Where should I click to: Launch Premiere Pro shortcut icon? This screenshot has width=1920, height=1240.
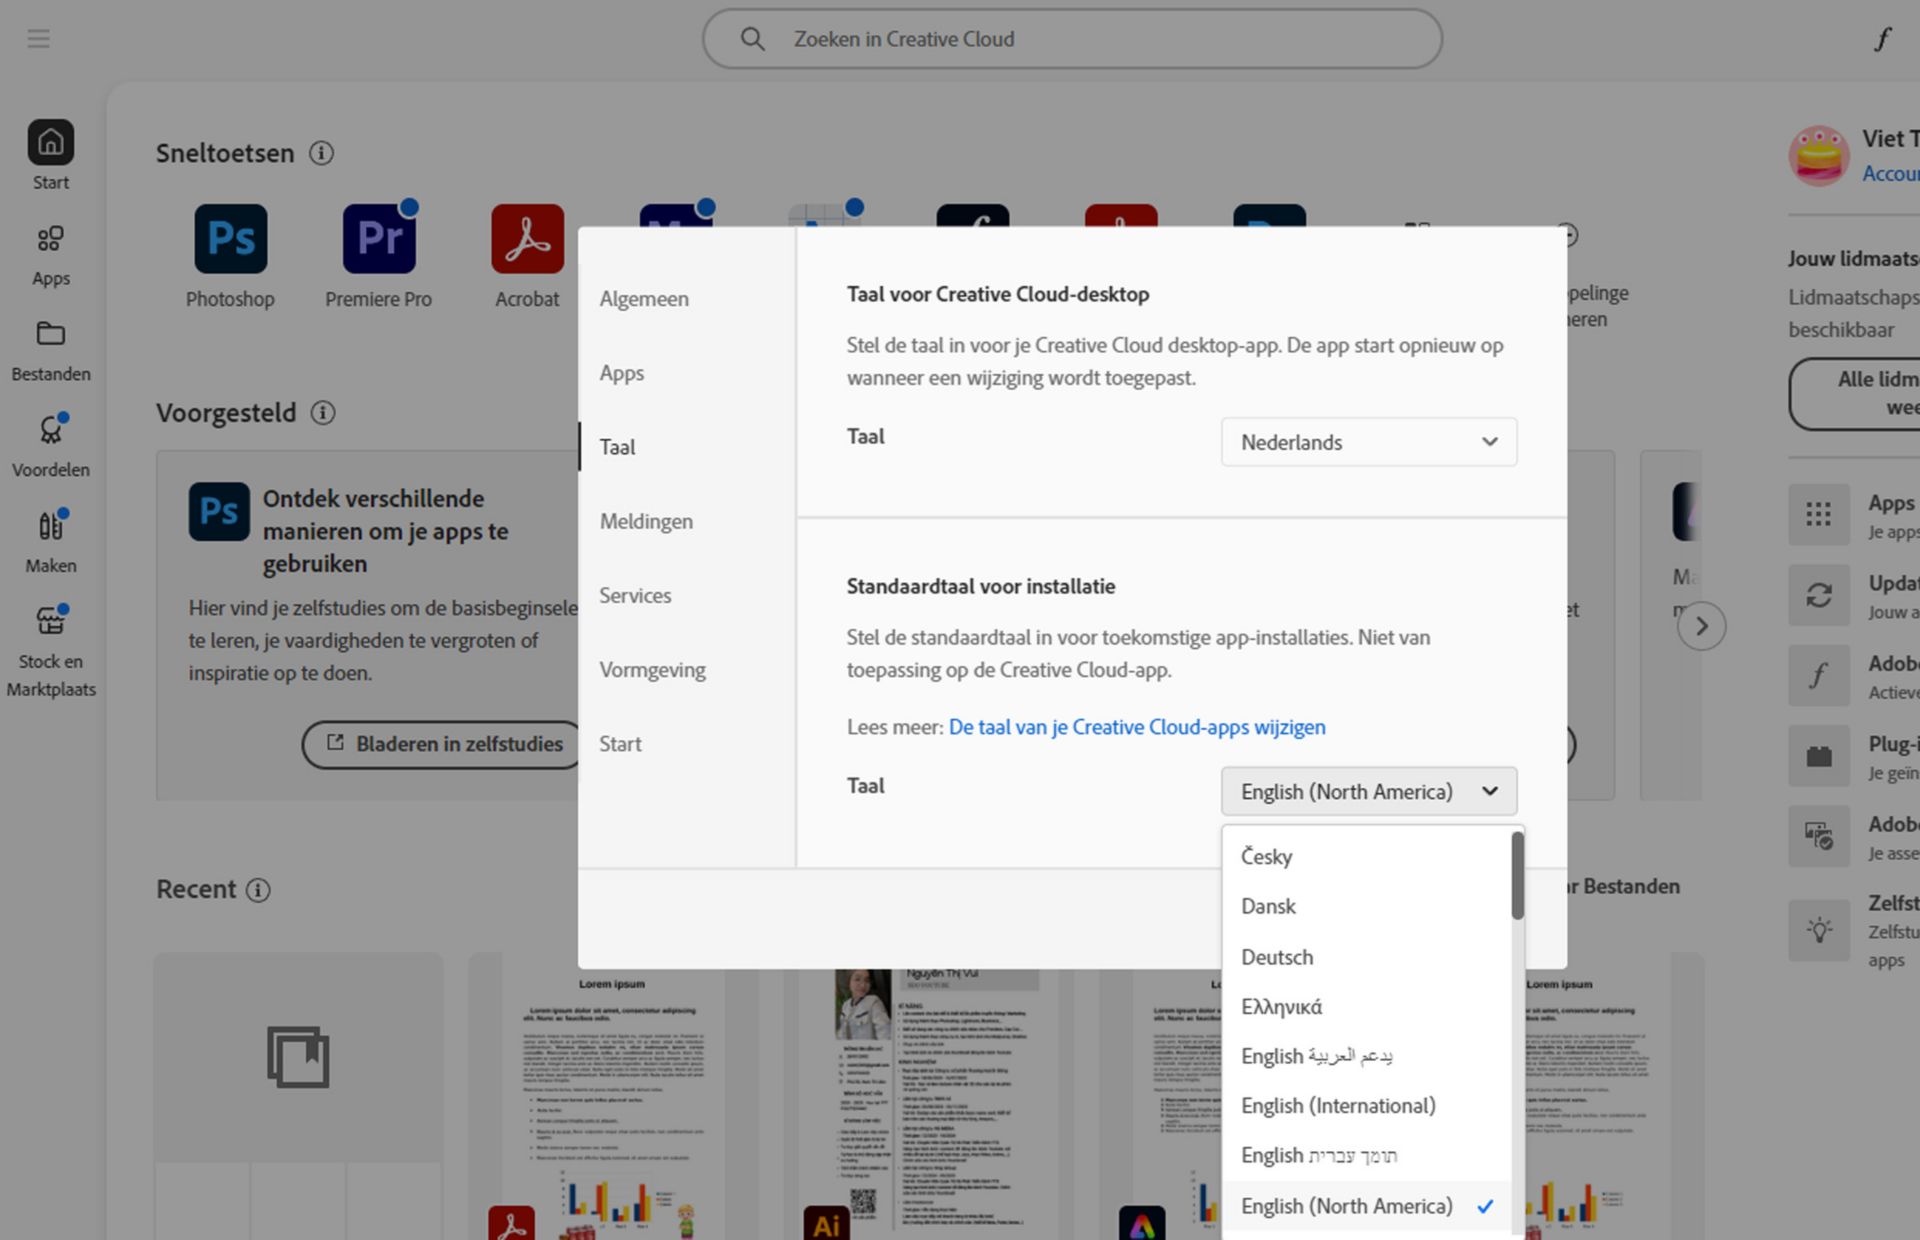(378, 239)
